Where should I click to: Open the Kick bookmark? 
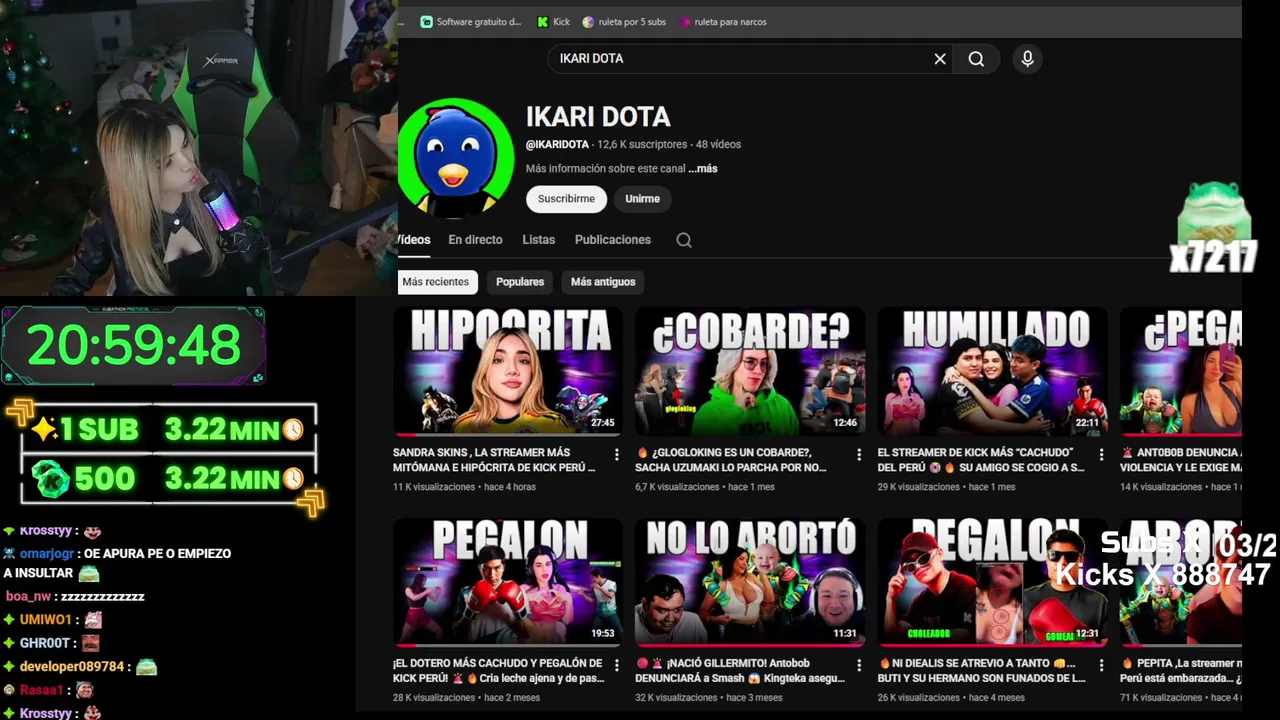pos(554,22)
